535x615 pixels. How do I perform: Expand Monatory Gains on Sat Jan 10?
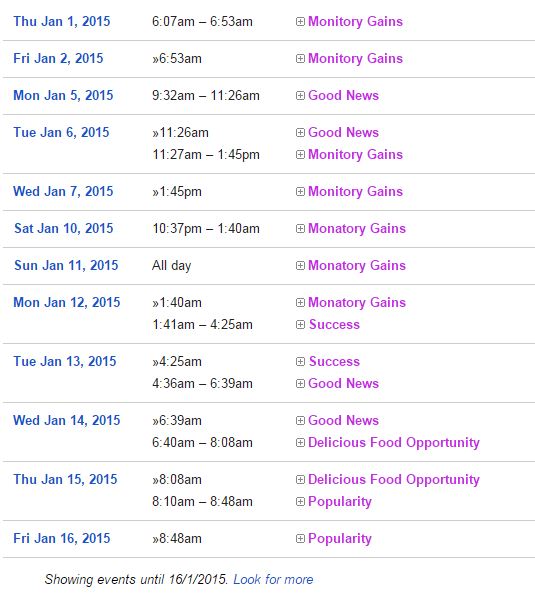[x=300, y=229]
